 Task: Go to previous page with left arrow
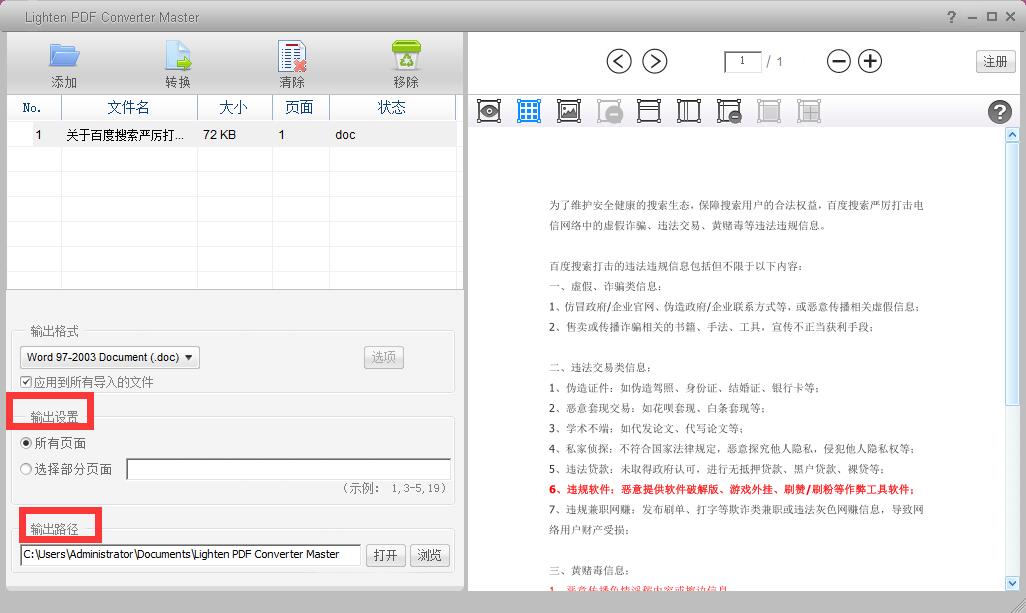point(618,61)
